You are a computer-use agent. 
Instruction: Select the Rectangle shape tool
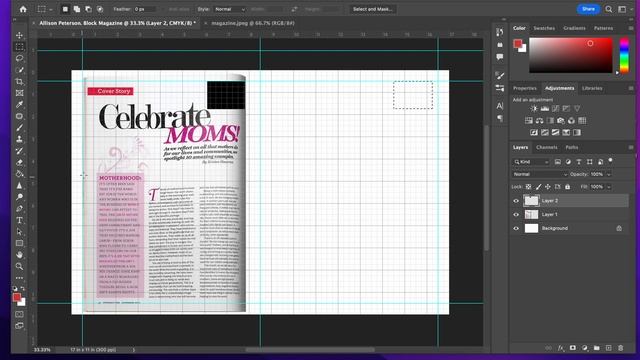[19, 243]
